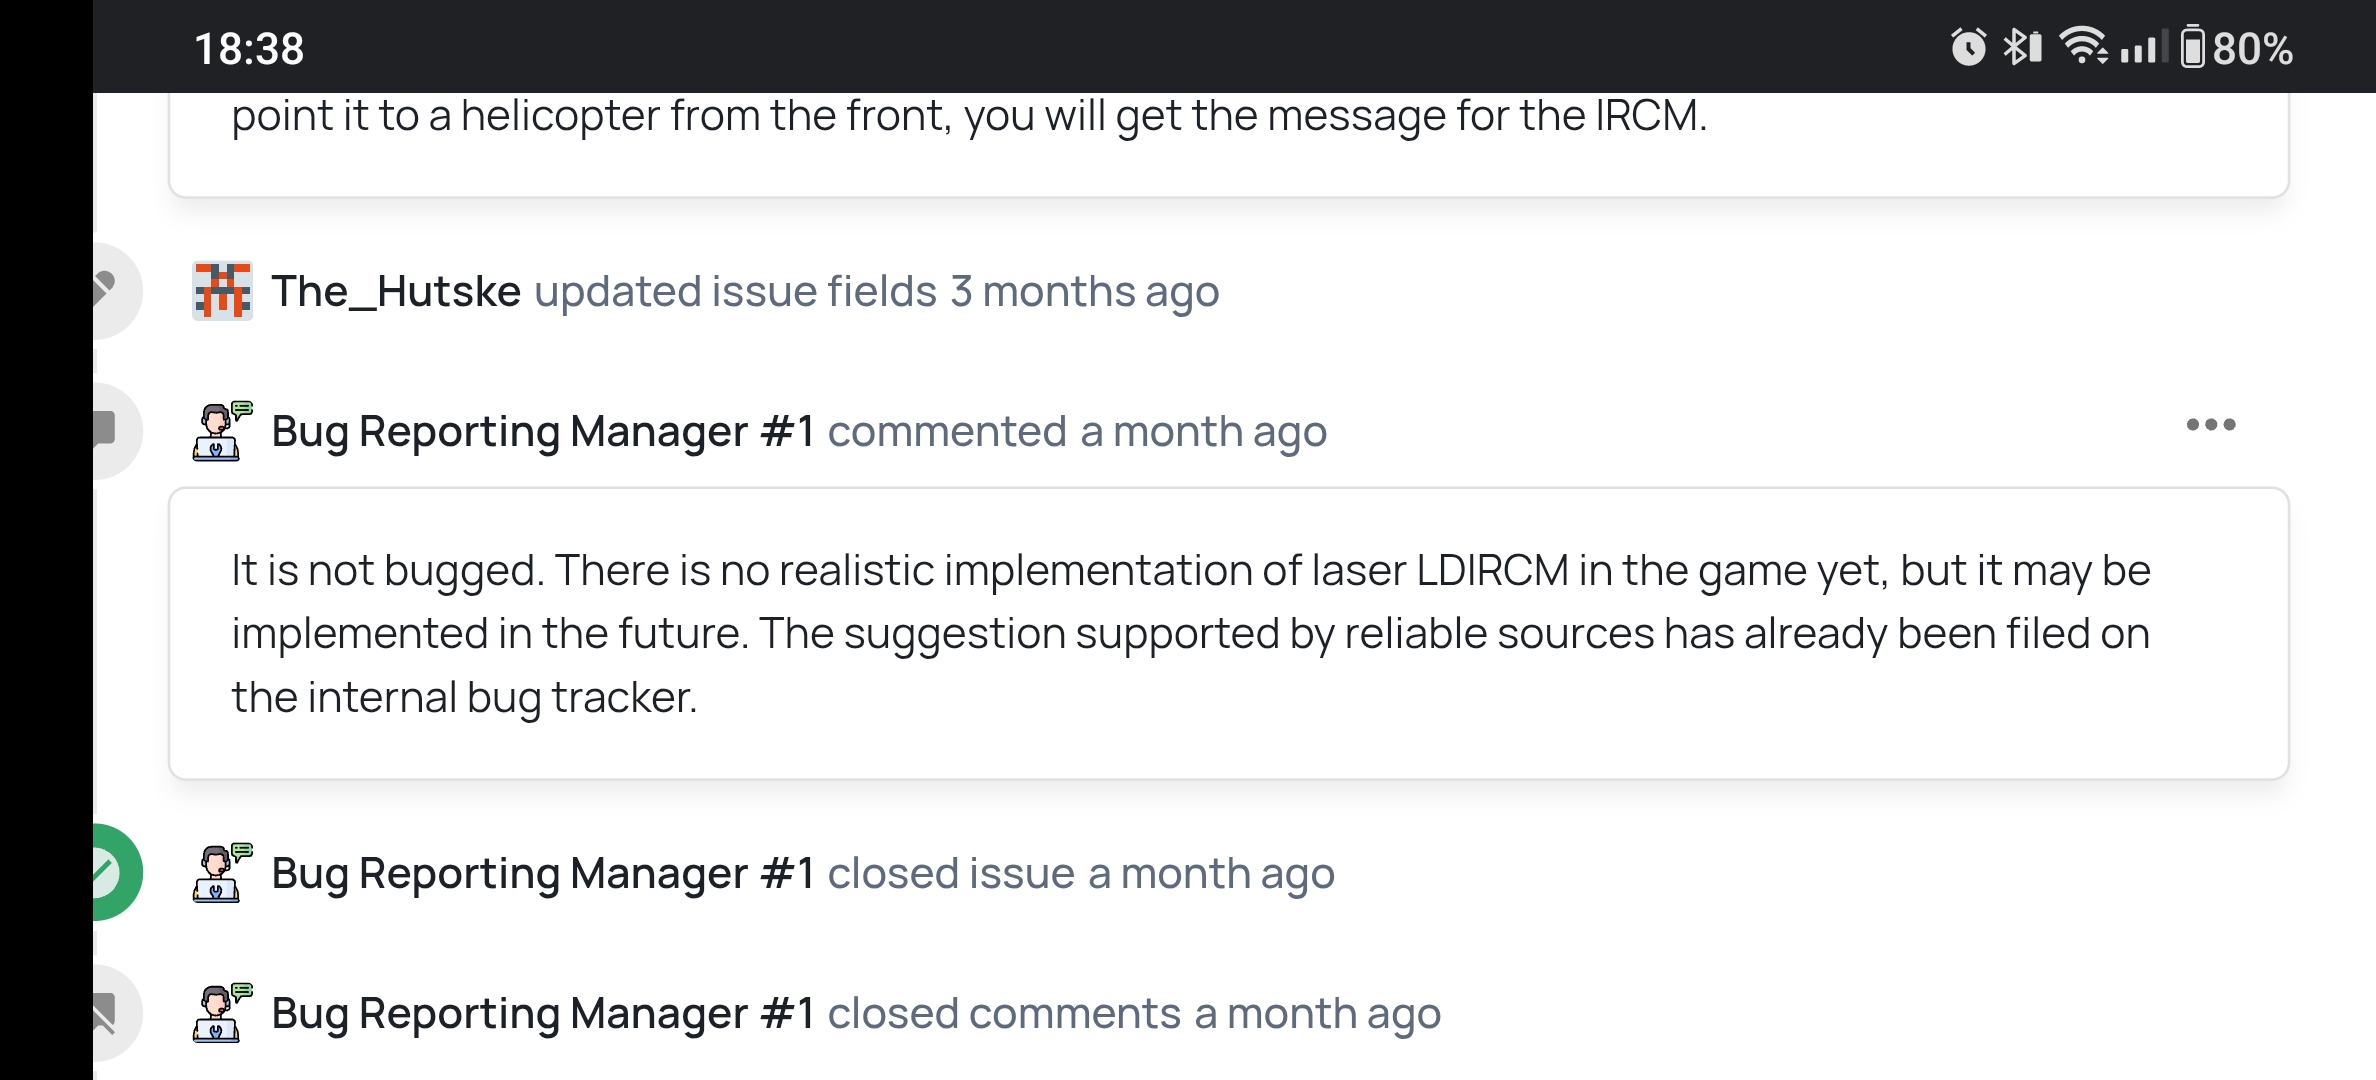Open The_Hutske's user profile link
Image resolution: width=2376 pixels, height=1080 pixels.
[396, 291]
